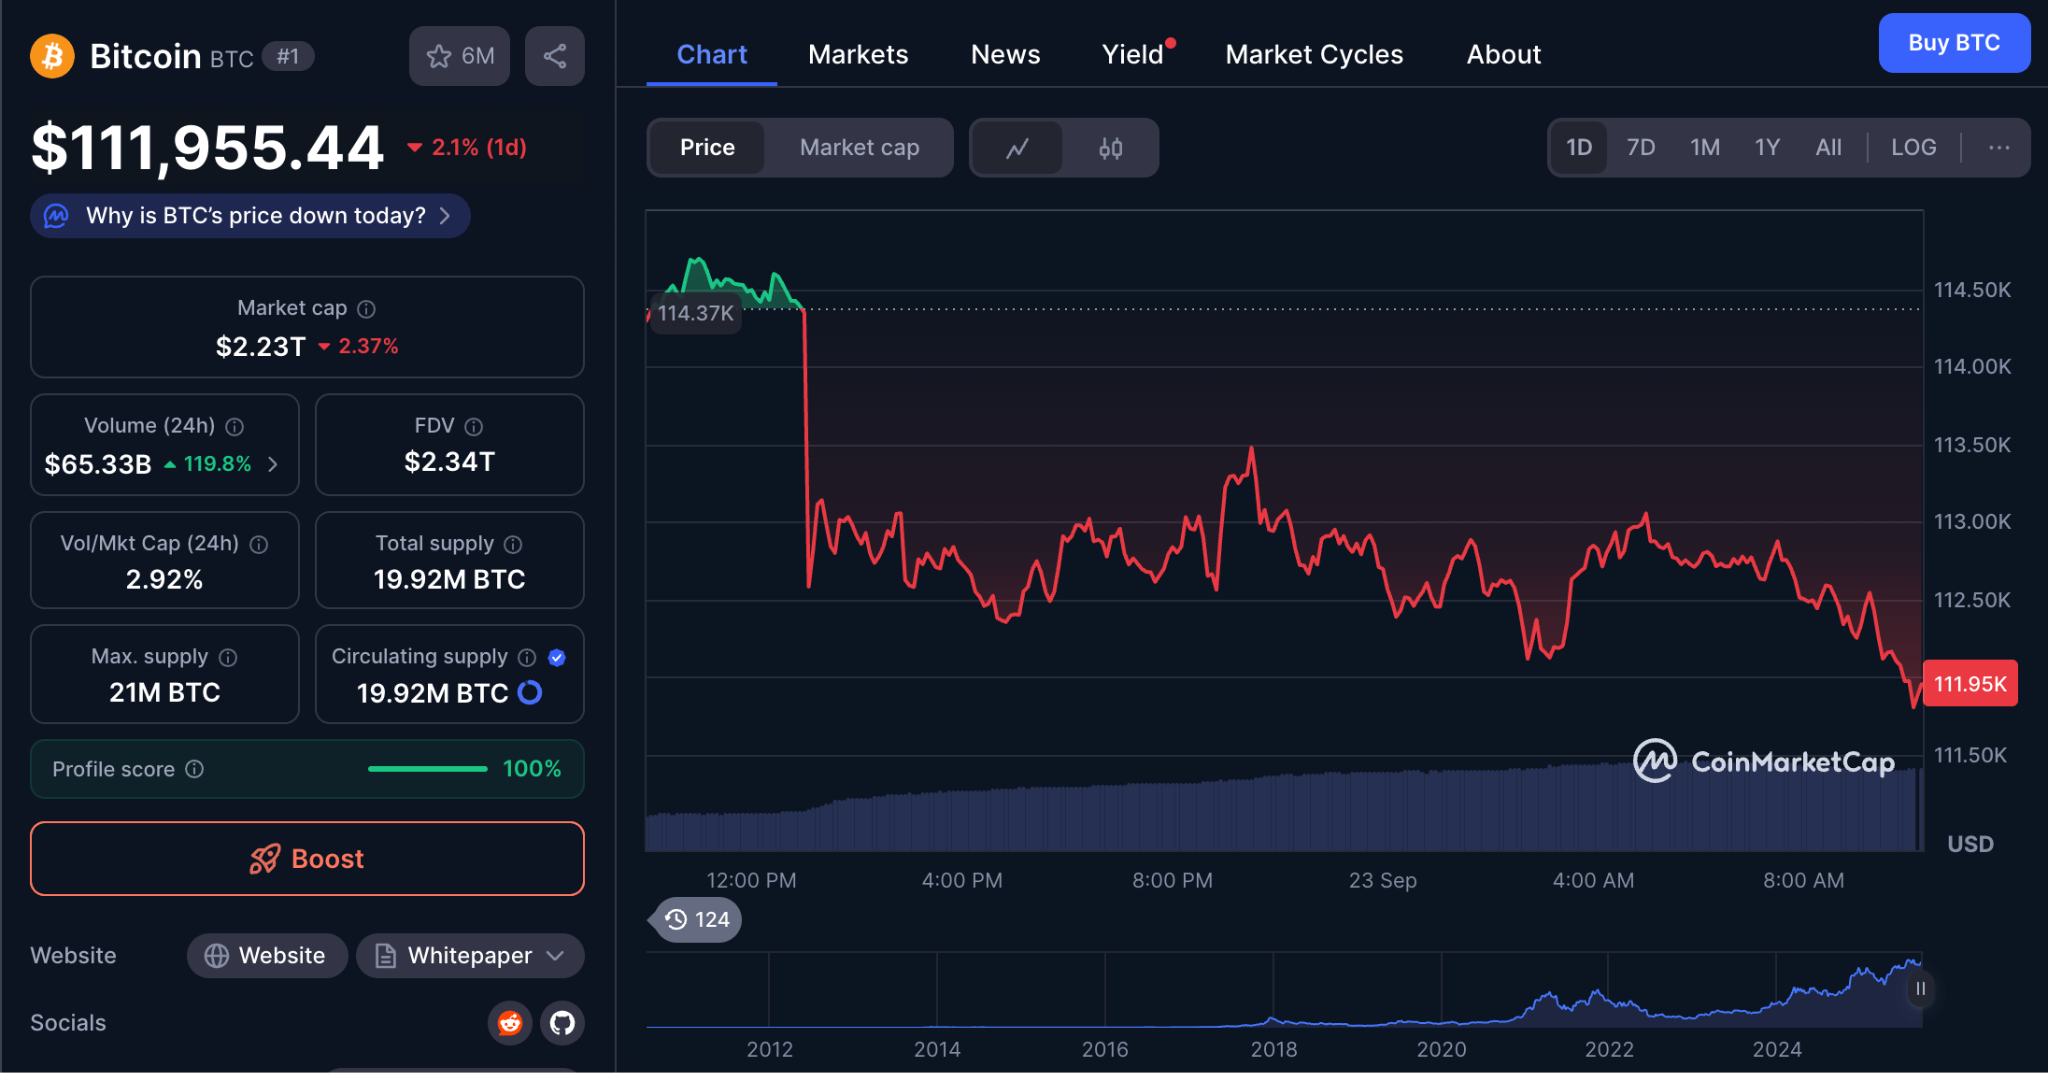The image size is (2048, 1073).
Task: Switch to line chart view icon
Action: coord(1017,148)
